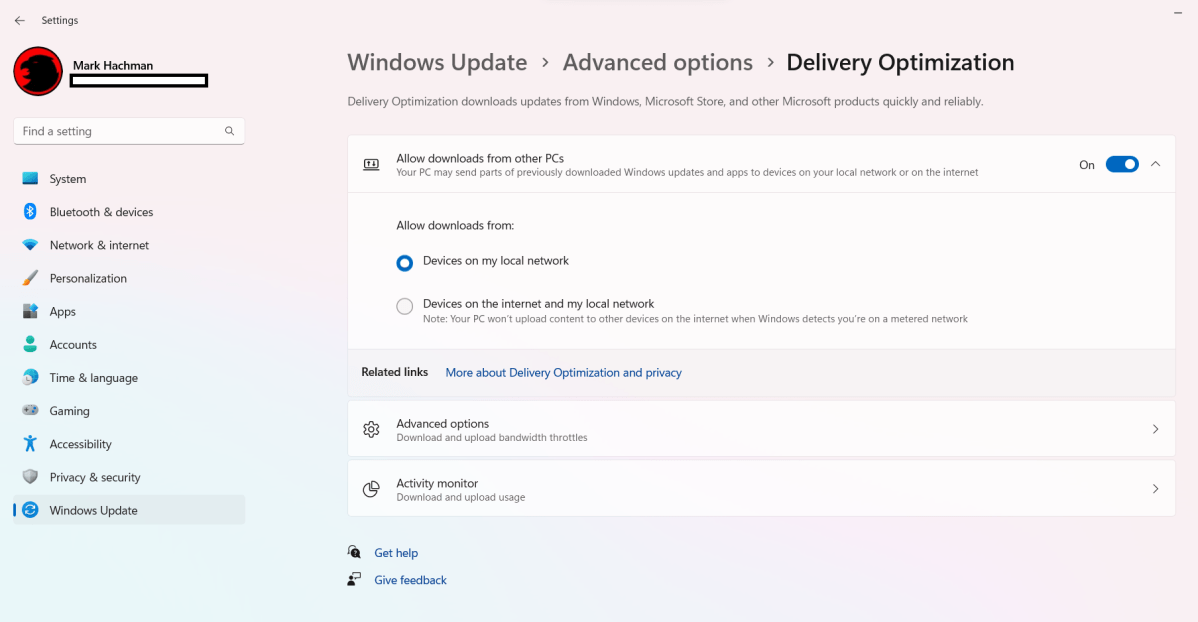Click the Get help headset icon
This screenshot has height=622, width=1198.
point(354,552)
